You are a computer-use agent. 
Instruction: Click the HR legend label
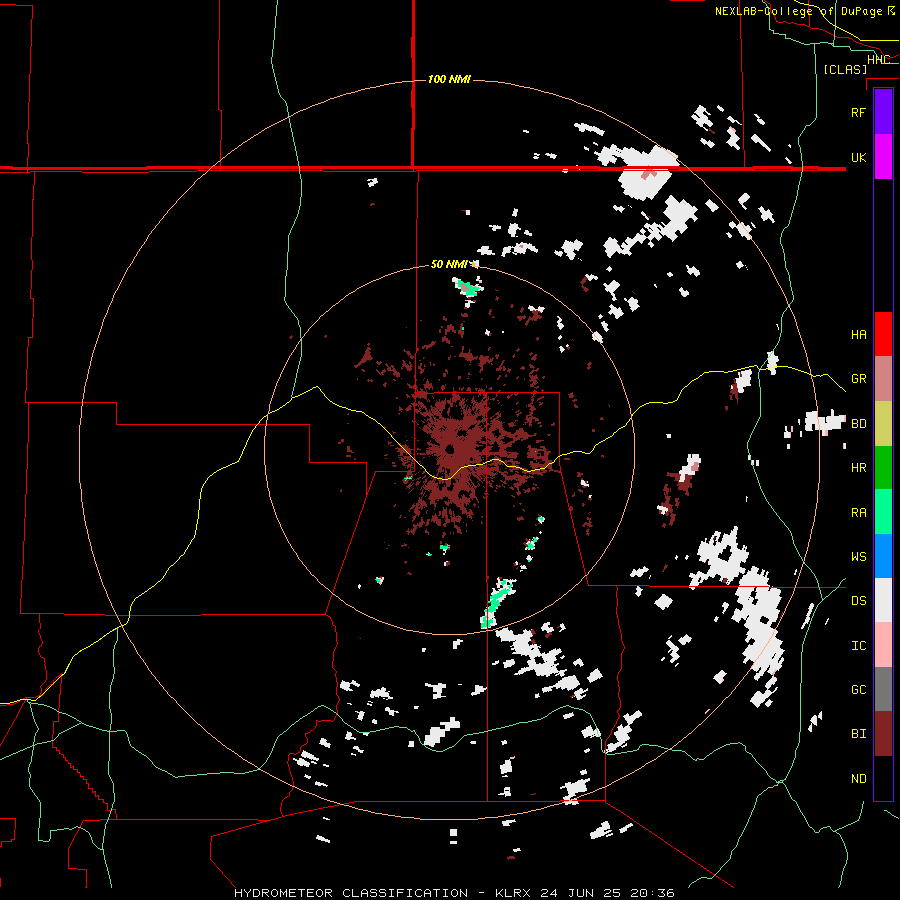pyautogui.click(x=858, y=468)
